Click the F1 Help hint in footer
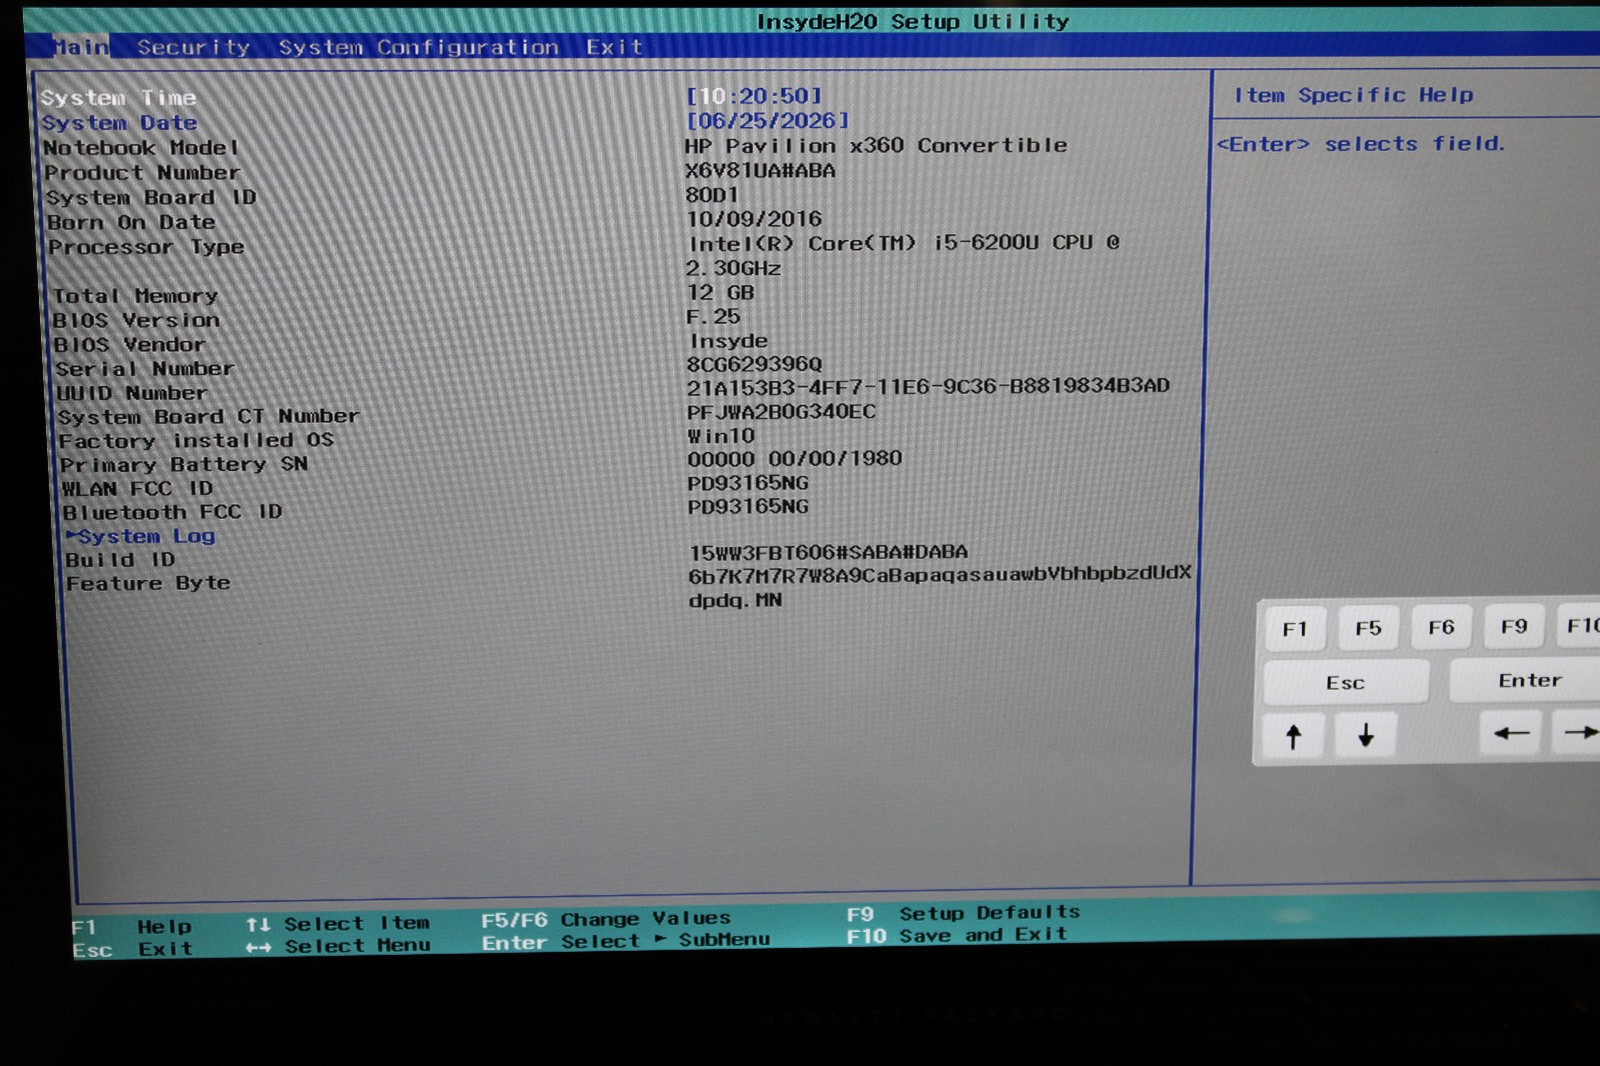The image size is (1600, 1066). click(131, 927)
